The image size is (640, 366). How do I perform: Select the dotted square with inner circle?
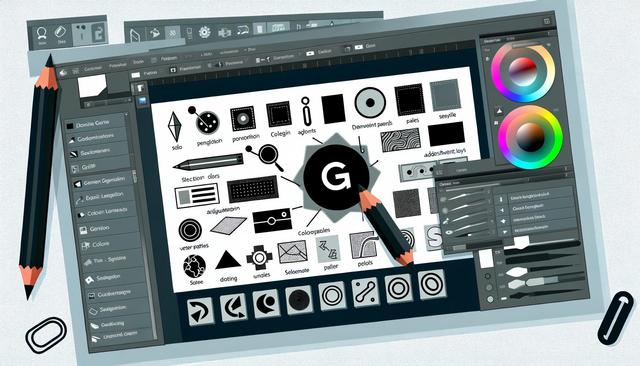(x=243, y=118)
